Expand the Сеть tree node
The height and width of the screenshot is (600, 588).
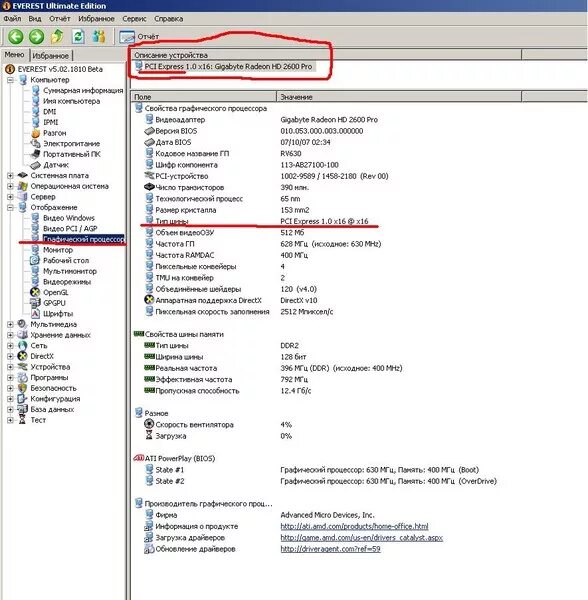[10, 346]
